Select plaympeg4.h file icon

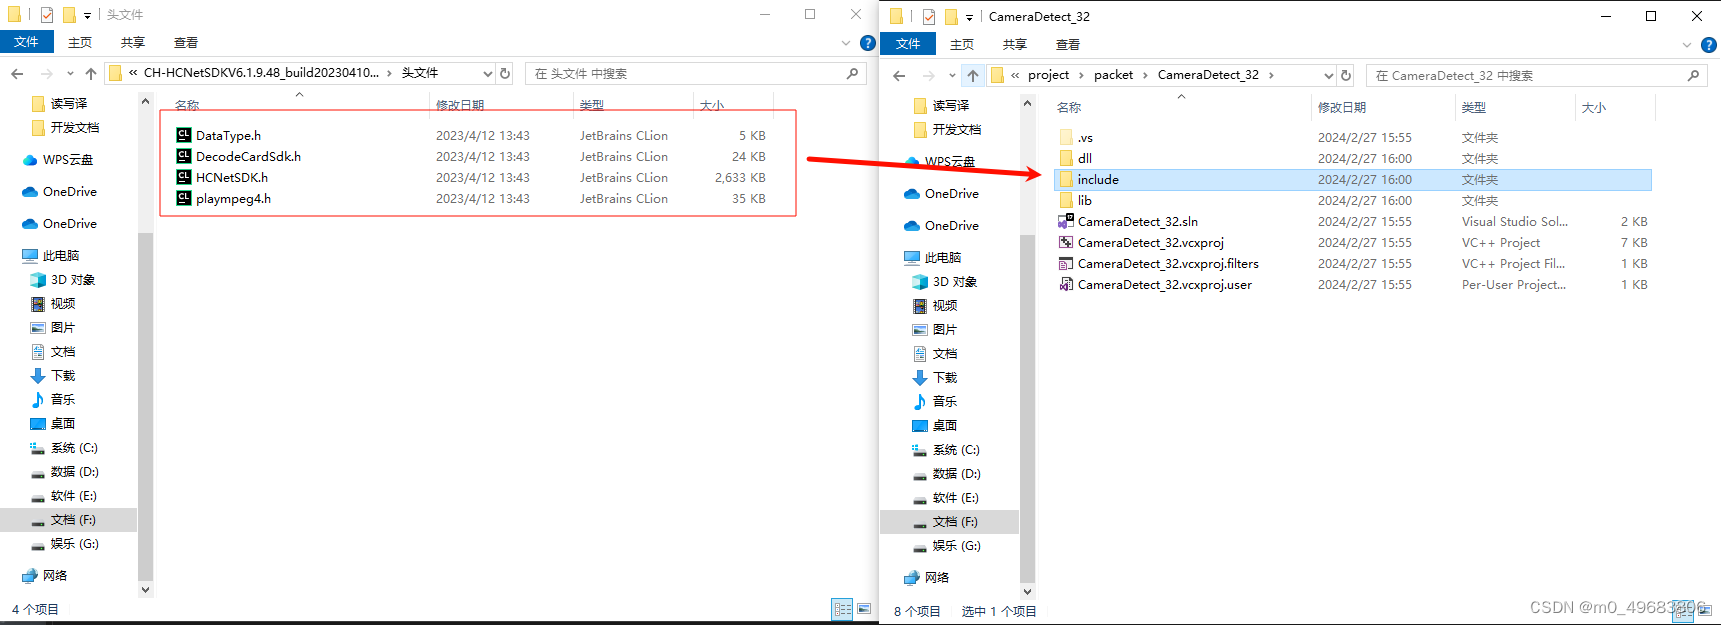184,198
